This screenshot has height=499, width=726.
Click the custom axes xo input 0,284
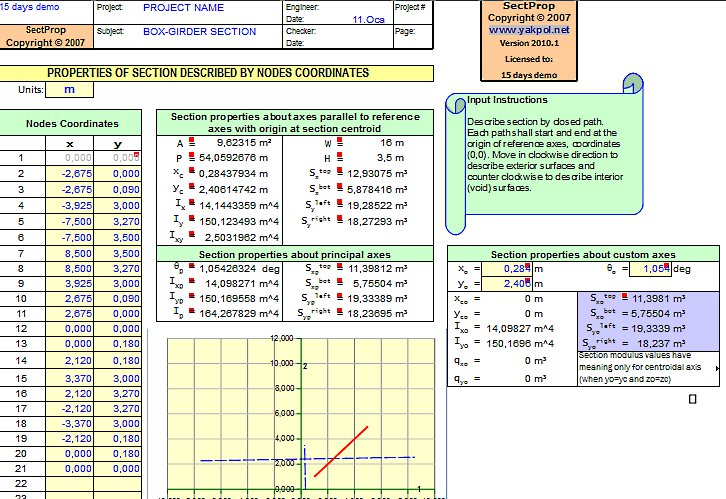(508, 268)
